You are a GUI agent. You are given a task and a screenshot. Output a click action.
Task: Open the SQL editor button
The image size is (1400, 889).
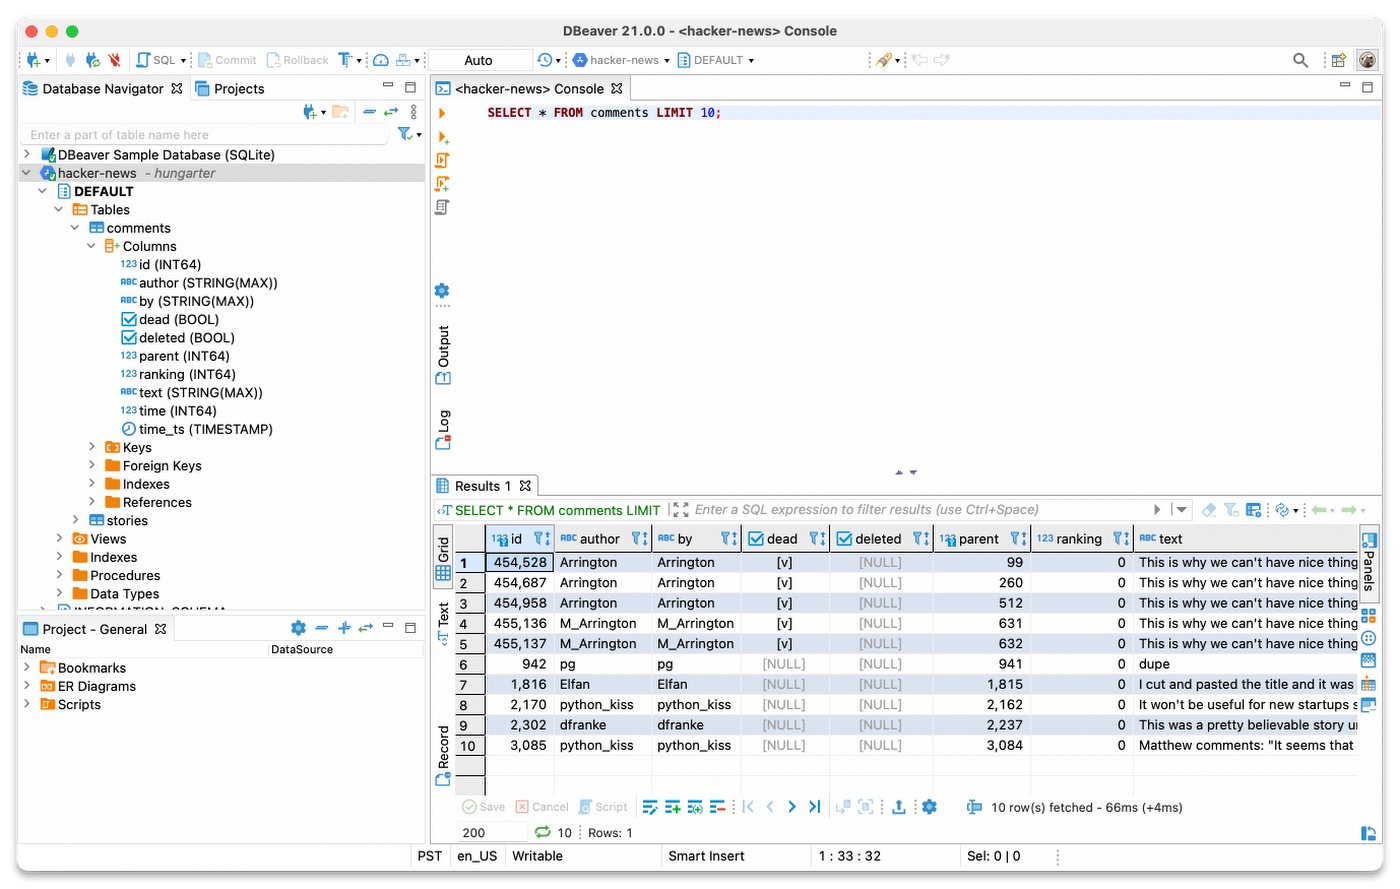[156, 60]
